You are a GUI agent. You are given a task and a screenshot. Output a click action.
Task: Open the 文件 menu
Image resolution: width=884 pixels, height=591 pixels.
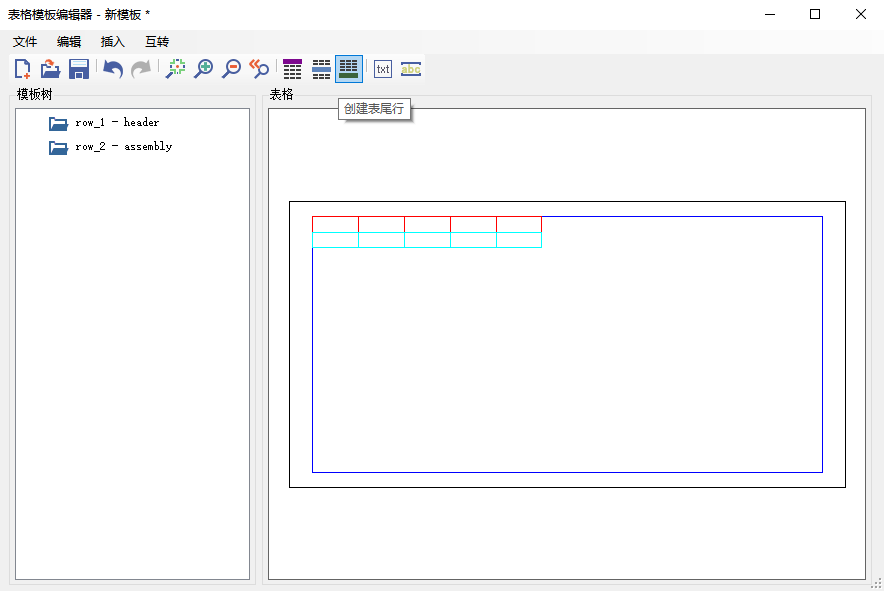(25, 42)
